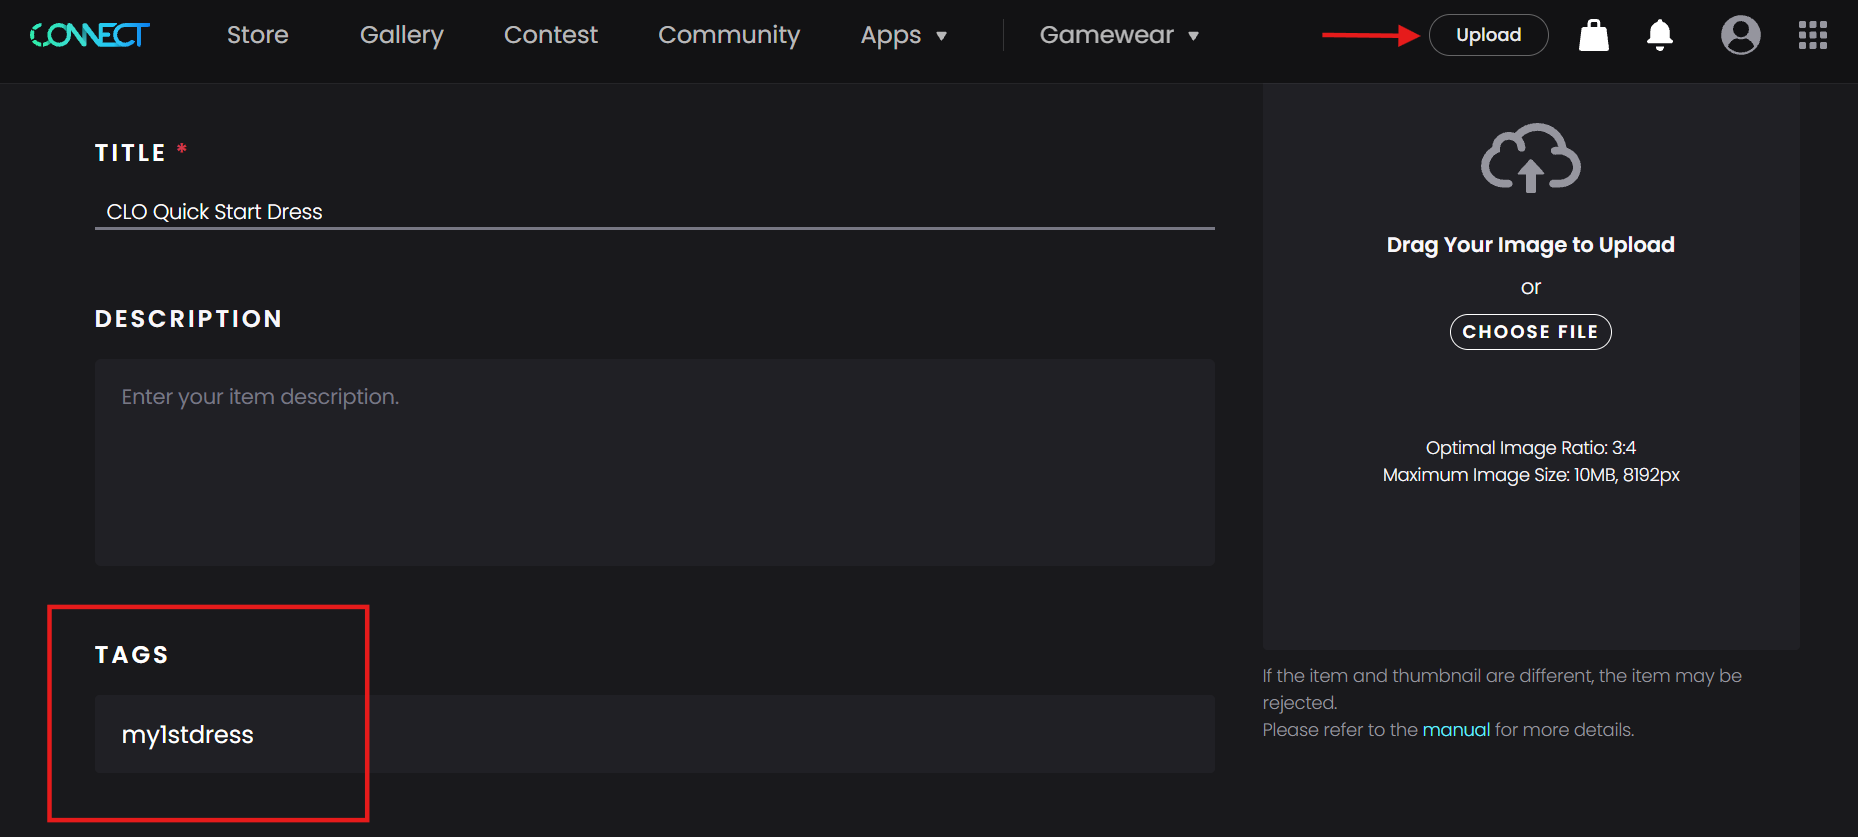The width and height of the screenshot is (1858, 837).
Task: Open the notifications bell
Action: click(x=1660, y=35)
